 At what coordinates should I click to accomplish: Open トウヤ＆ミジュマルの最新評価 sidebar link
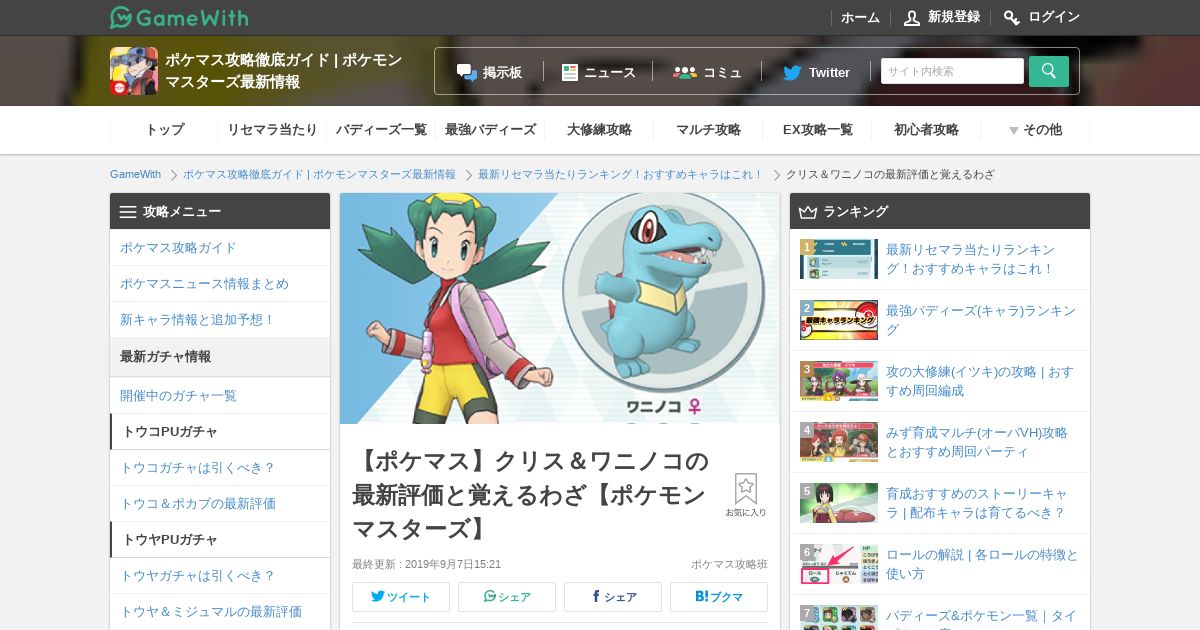click(x=220, y=612)
